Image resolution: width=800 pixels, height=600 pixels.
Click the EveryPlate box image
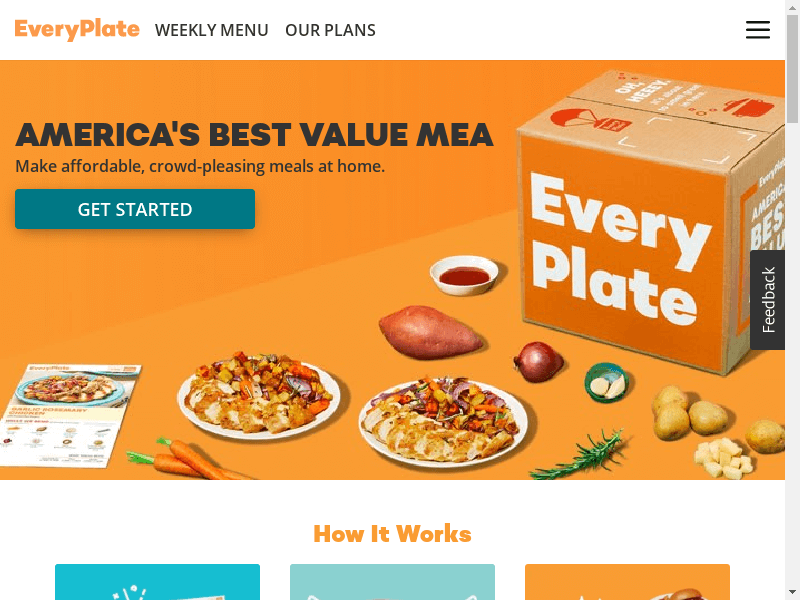648,219
